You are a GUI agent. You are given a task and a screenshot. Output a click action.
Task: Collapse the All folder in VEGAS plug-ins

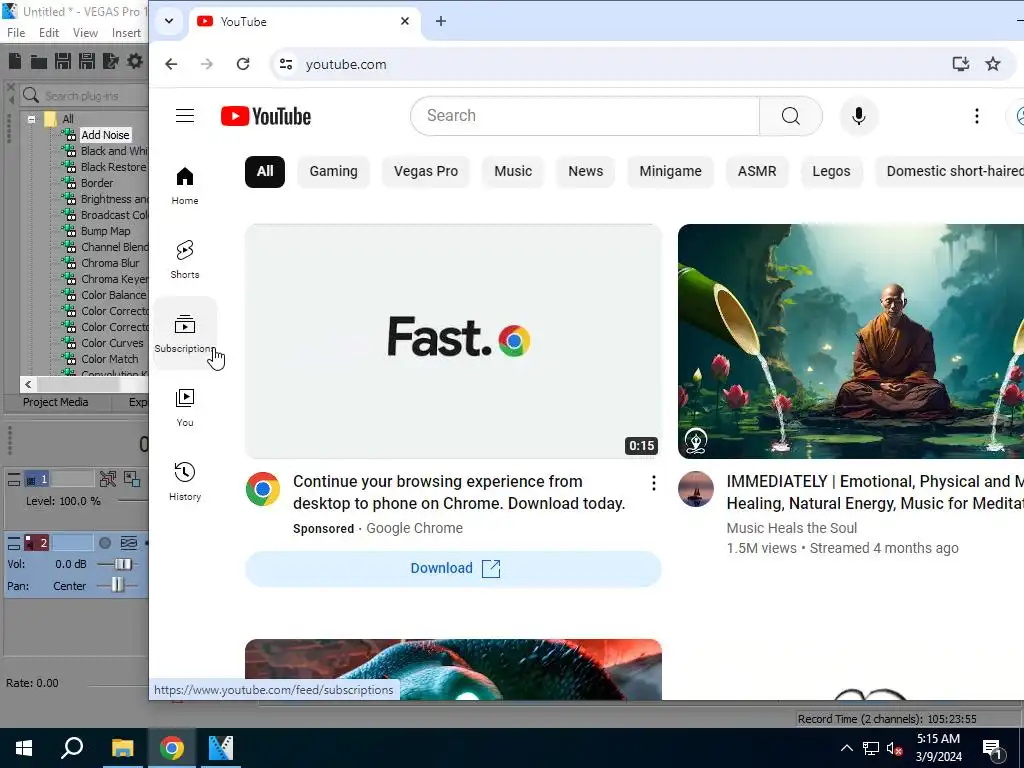coord(31,119)
